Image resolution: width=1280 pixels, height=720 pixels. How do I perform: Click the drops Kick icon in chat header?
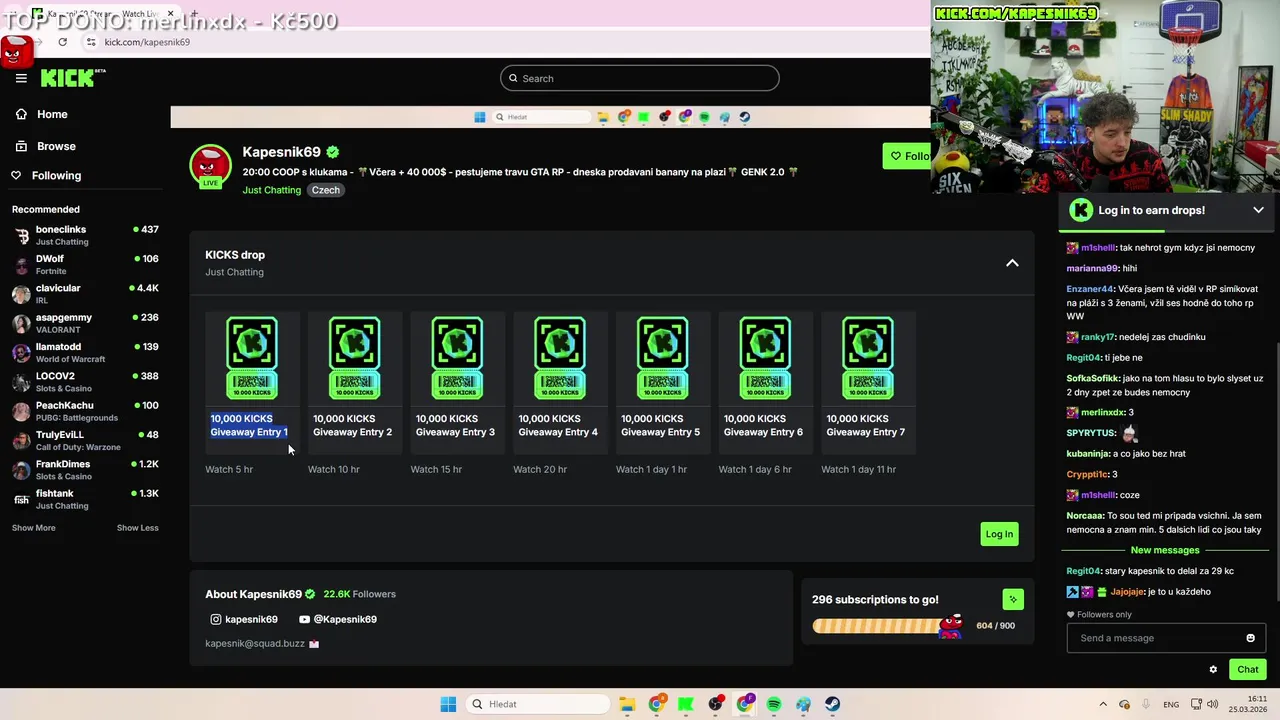(1081, 210)
